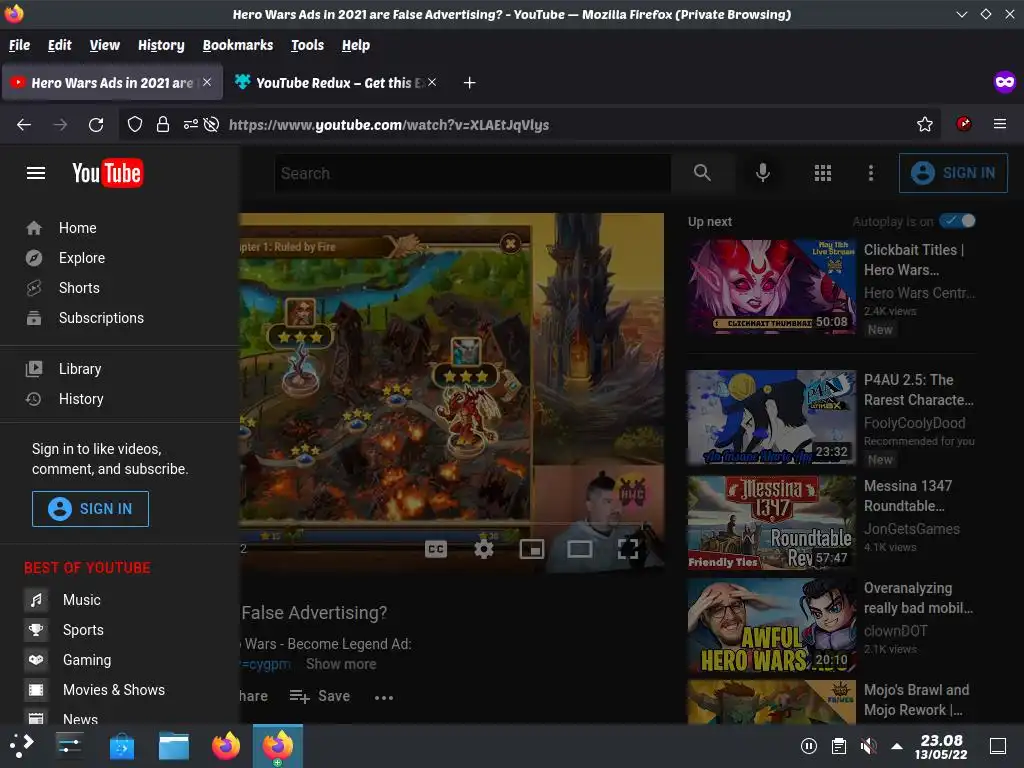The image size is (1024, 768).
Task: Expand description with Show more
Action: point(341,664)
